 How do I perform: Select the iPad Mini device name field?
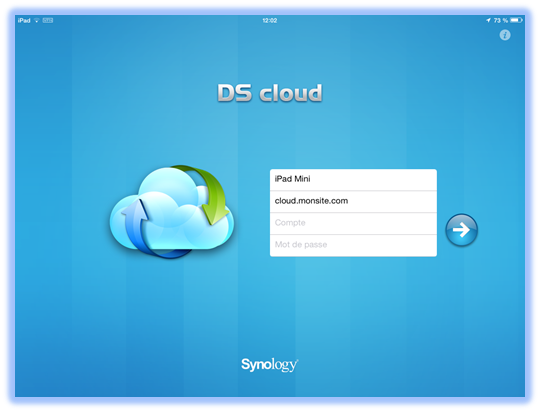[353, 179]
